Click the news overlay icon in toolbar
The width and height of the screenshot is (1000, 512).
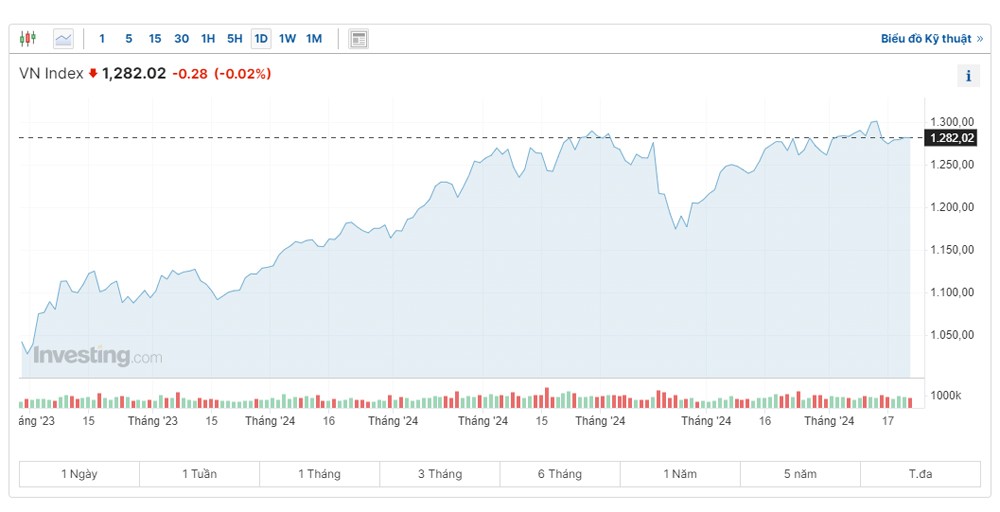click(359, 39)
